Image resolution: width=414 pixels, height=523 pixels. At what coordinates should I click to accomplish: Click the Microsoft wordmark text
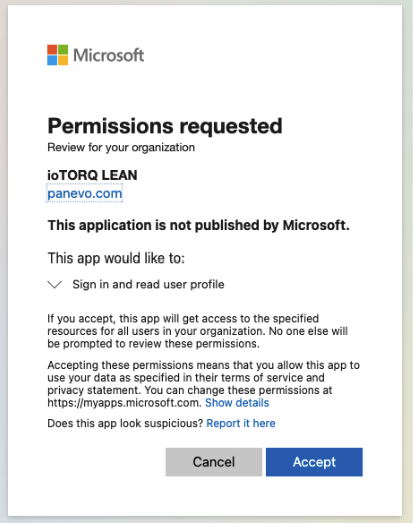(109, 55)
